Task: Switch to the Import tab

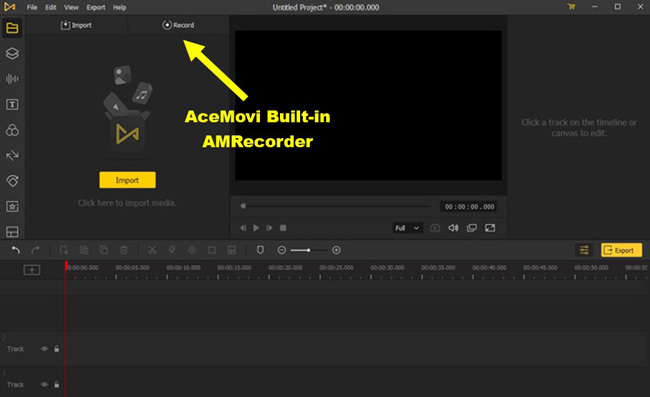Action: point(76,25)
